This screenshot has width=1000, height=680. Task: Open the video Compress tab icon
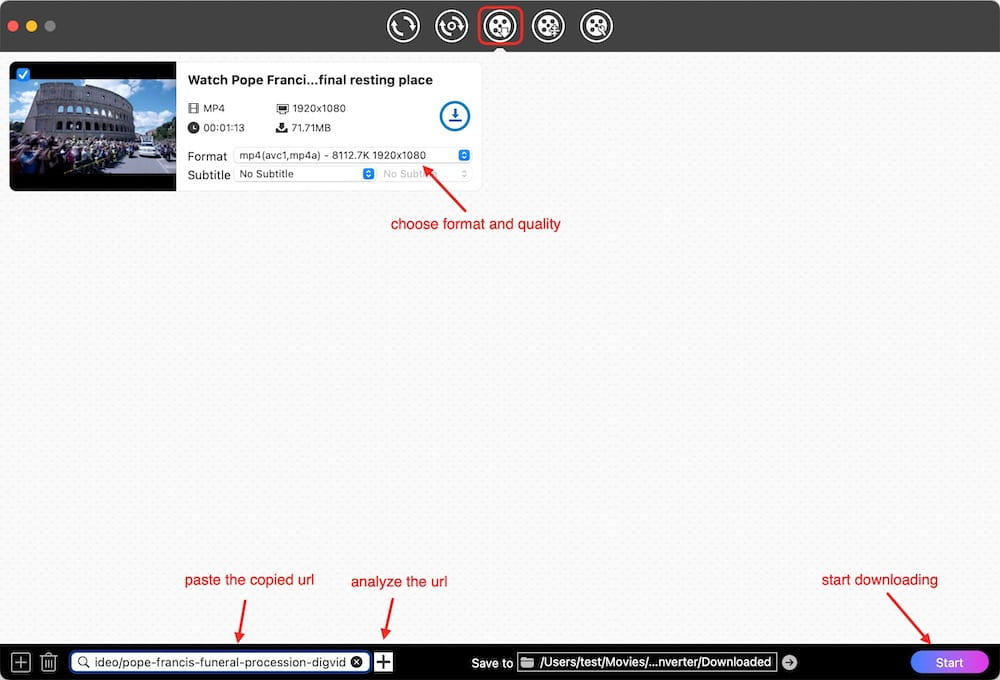[548, 26]
